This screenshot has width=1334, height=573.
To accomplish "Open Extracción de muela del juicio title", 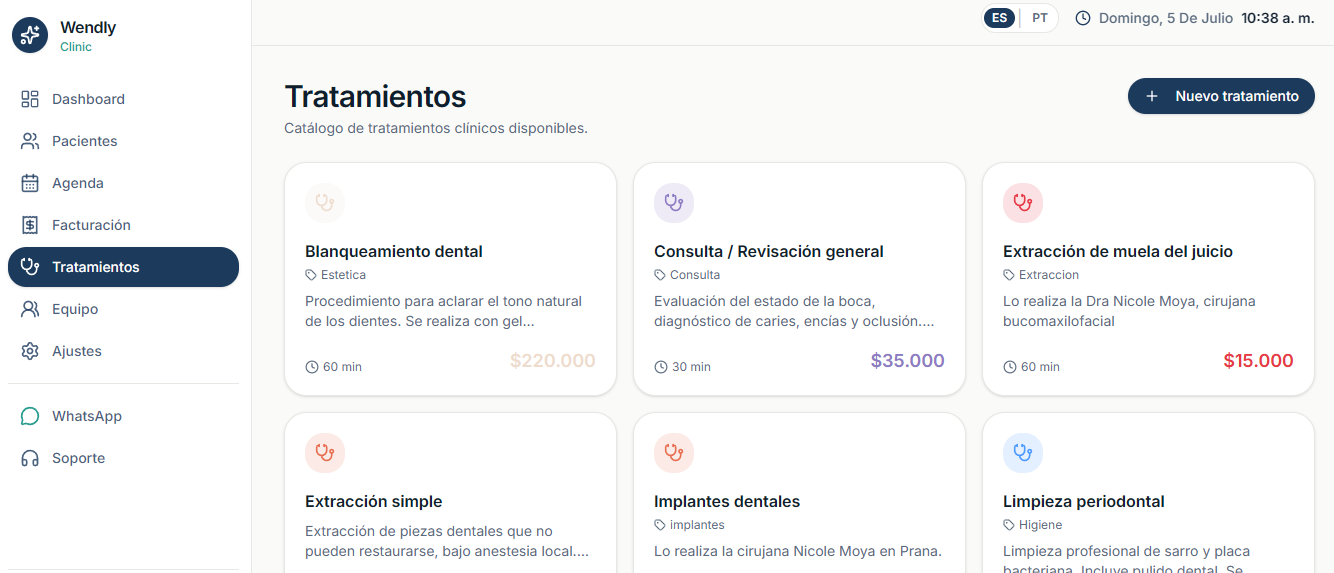I will point(1118,252).
